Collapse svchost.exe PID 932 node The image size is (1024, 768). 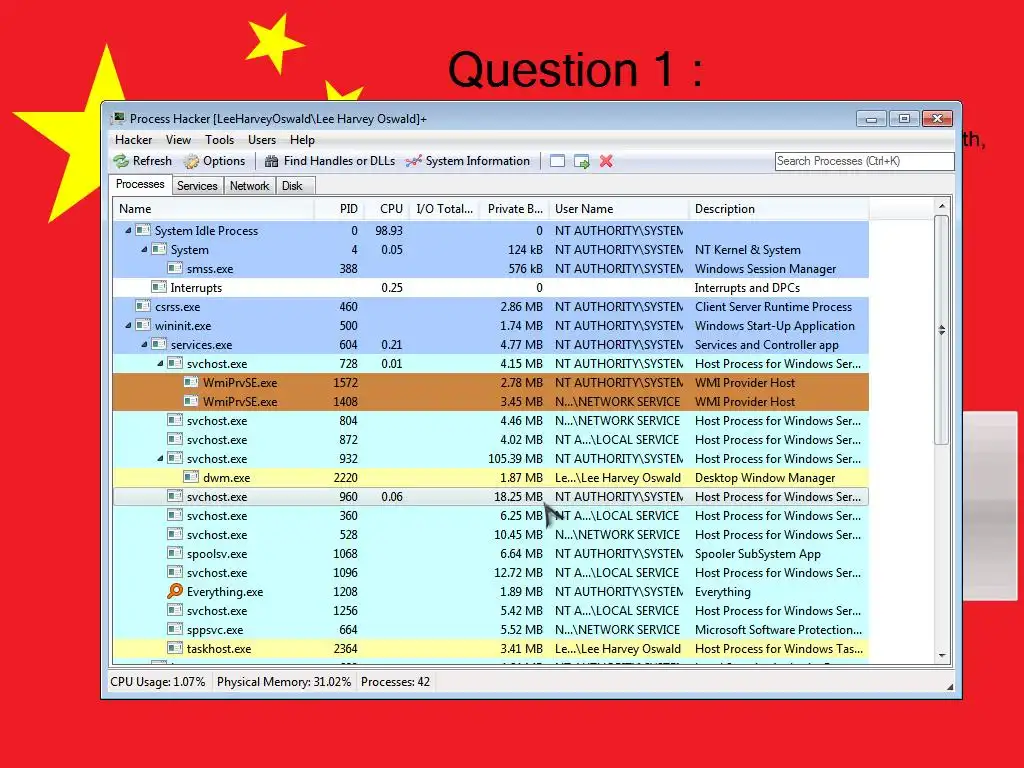click(161, 458)
